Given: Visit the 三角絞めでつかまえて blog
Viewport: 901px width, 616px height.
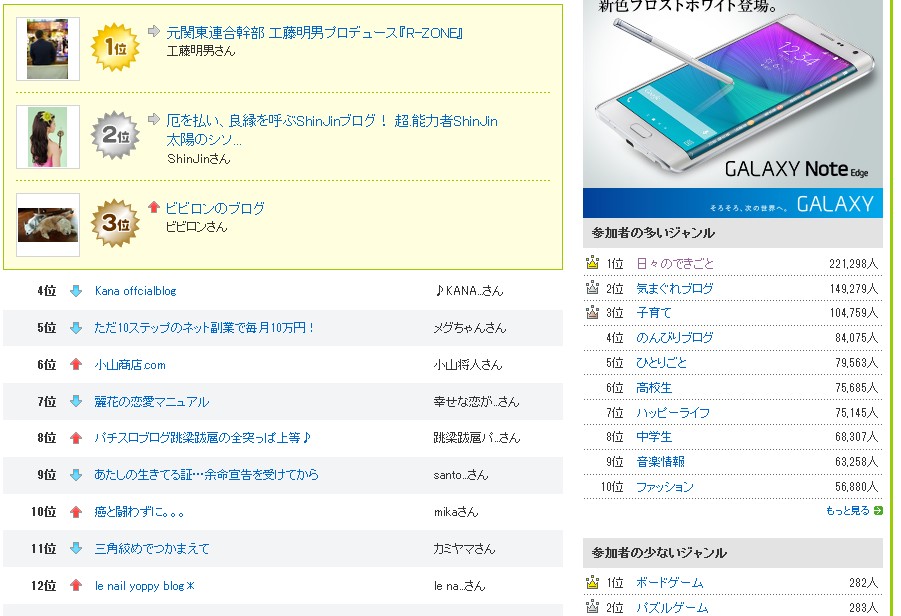Looking at the screenshot, I should [151, 549].
